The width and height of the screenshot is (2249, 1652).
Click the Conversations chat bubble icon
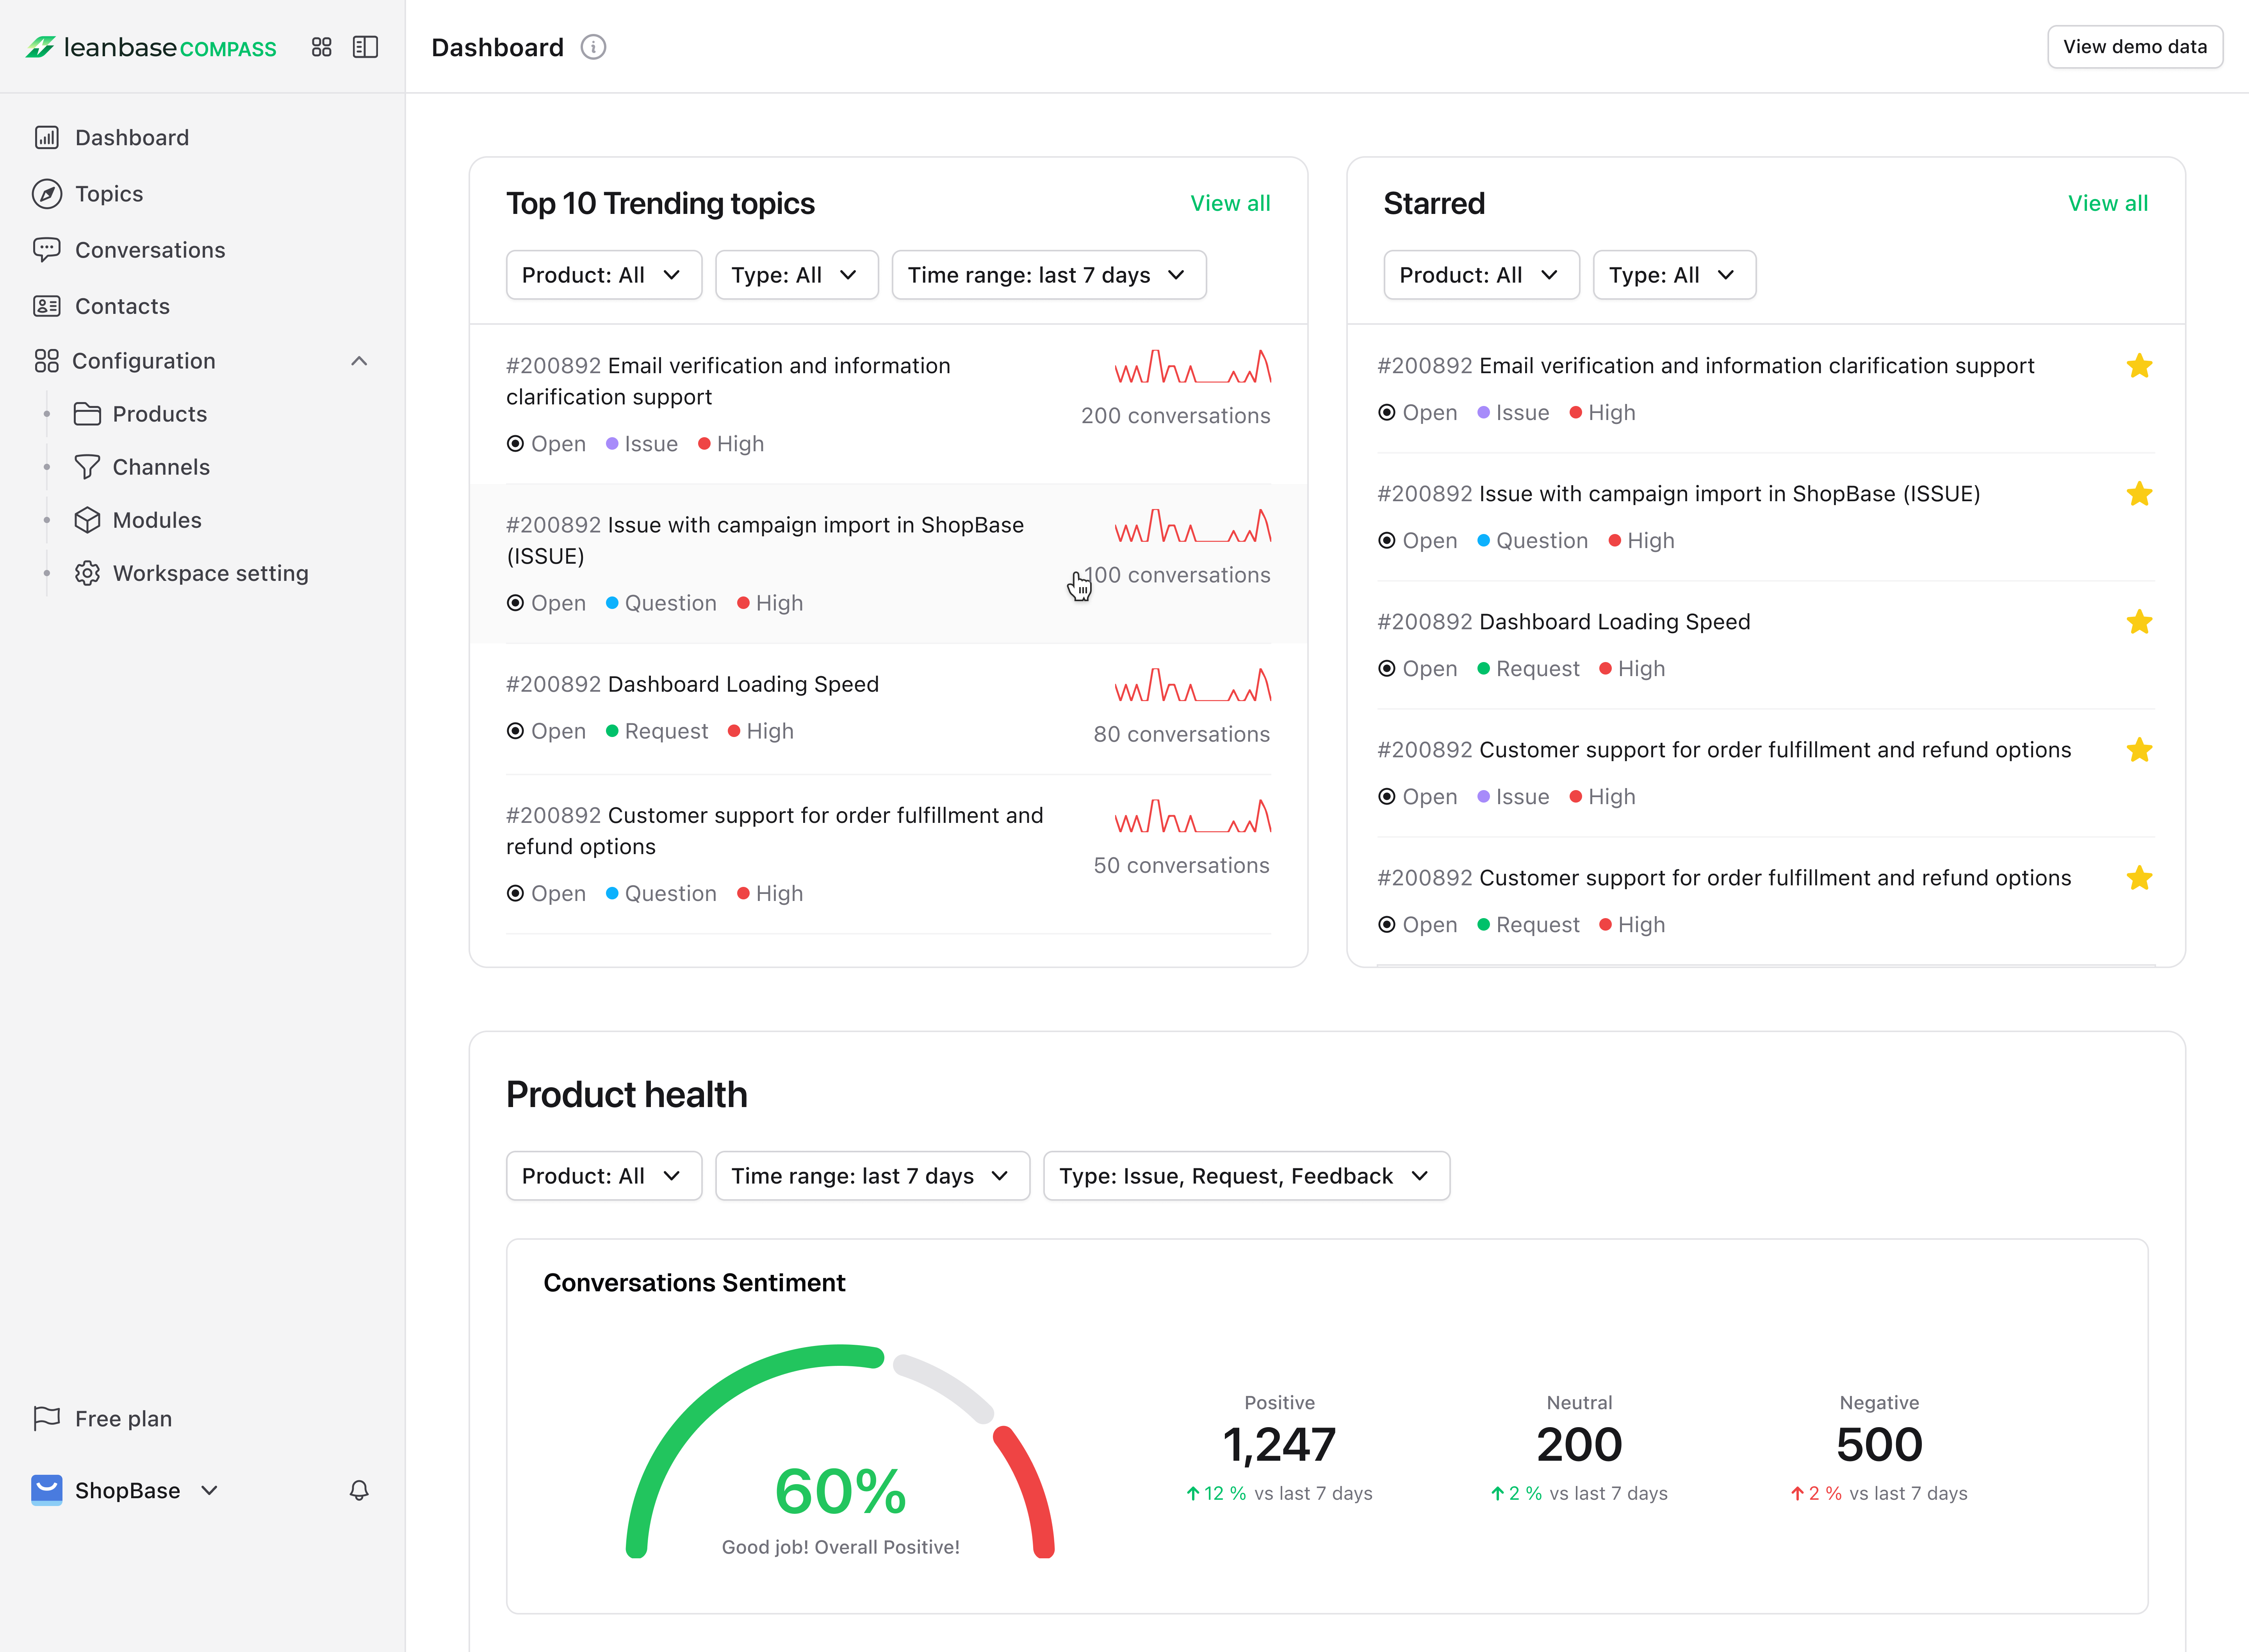[x=47, y=250]
